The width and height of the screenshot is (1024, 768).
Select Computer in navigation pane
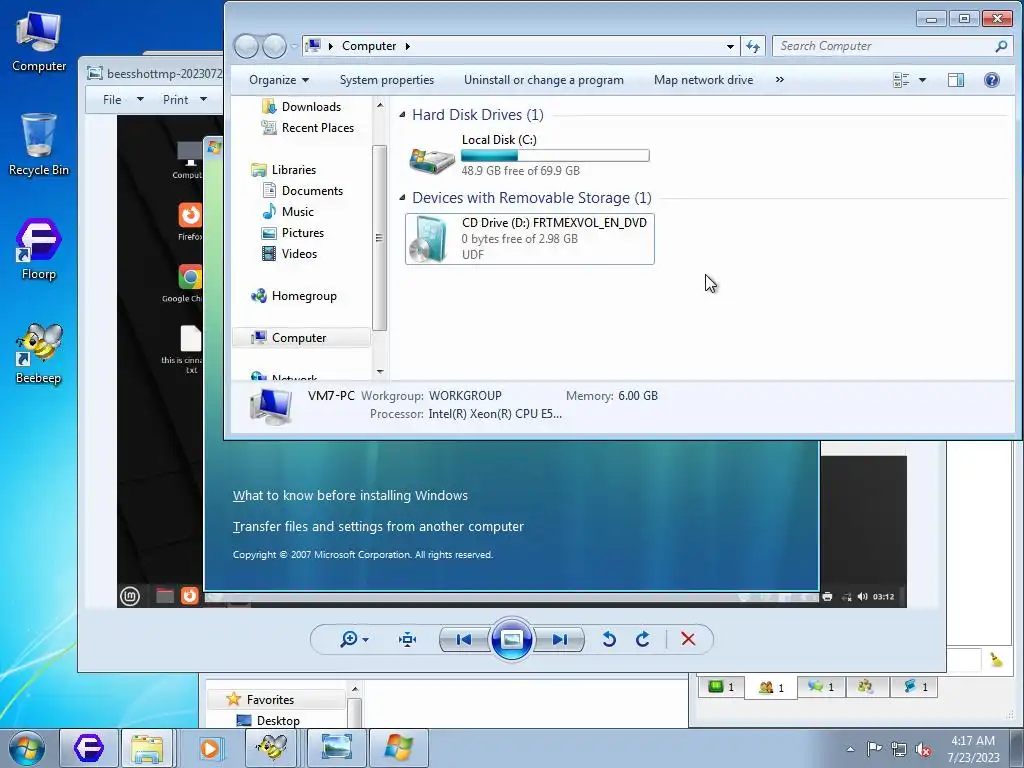[301, 338]
